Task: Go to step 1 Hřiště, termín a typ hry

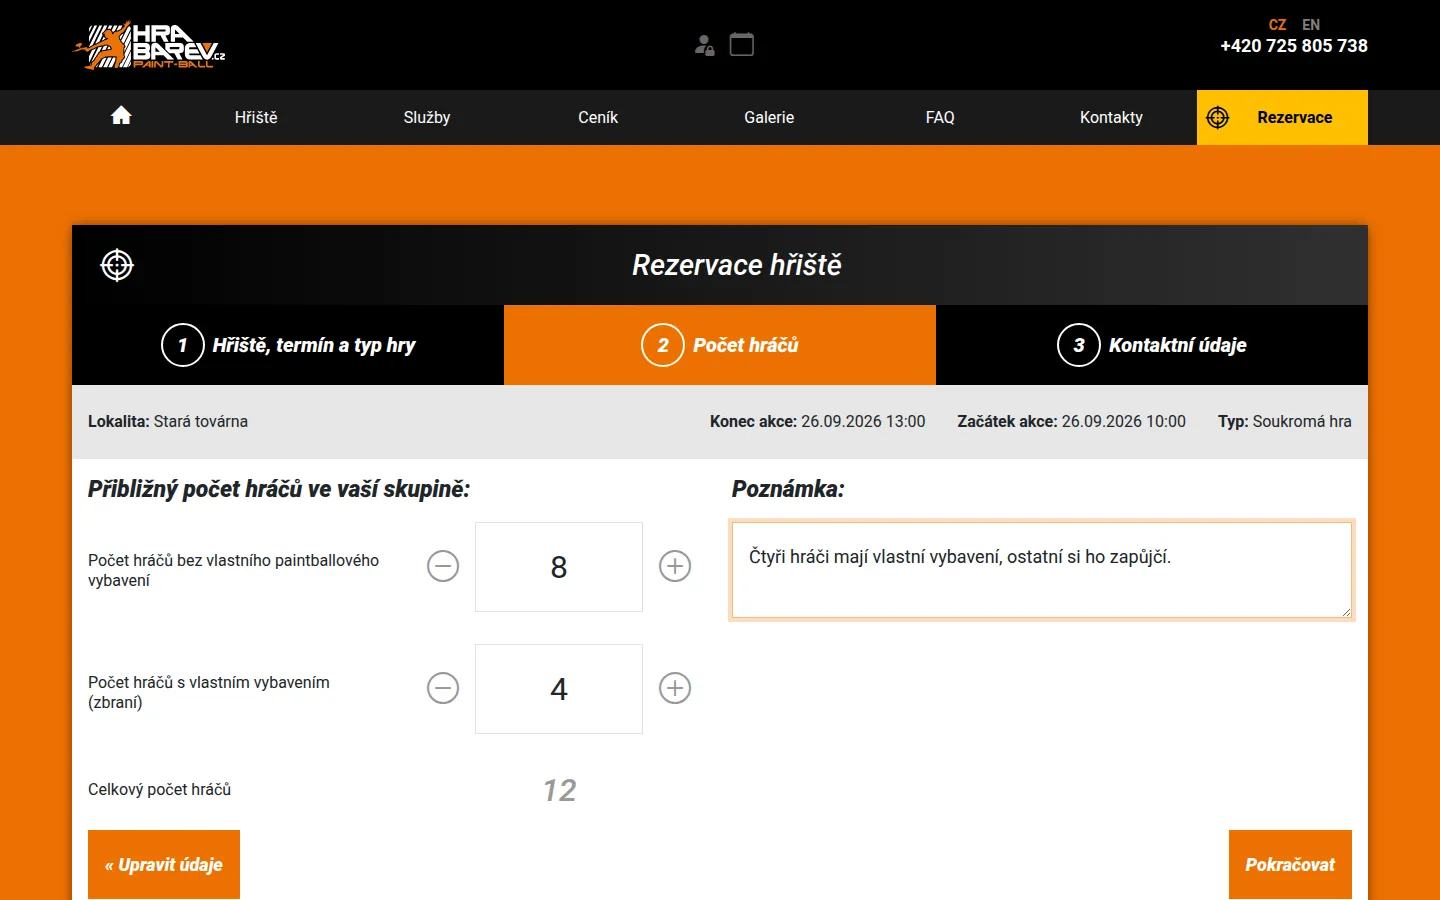Action: coord(288,345)
